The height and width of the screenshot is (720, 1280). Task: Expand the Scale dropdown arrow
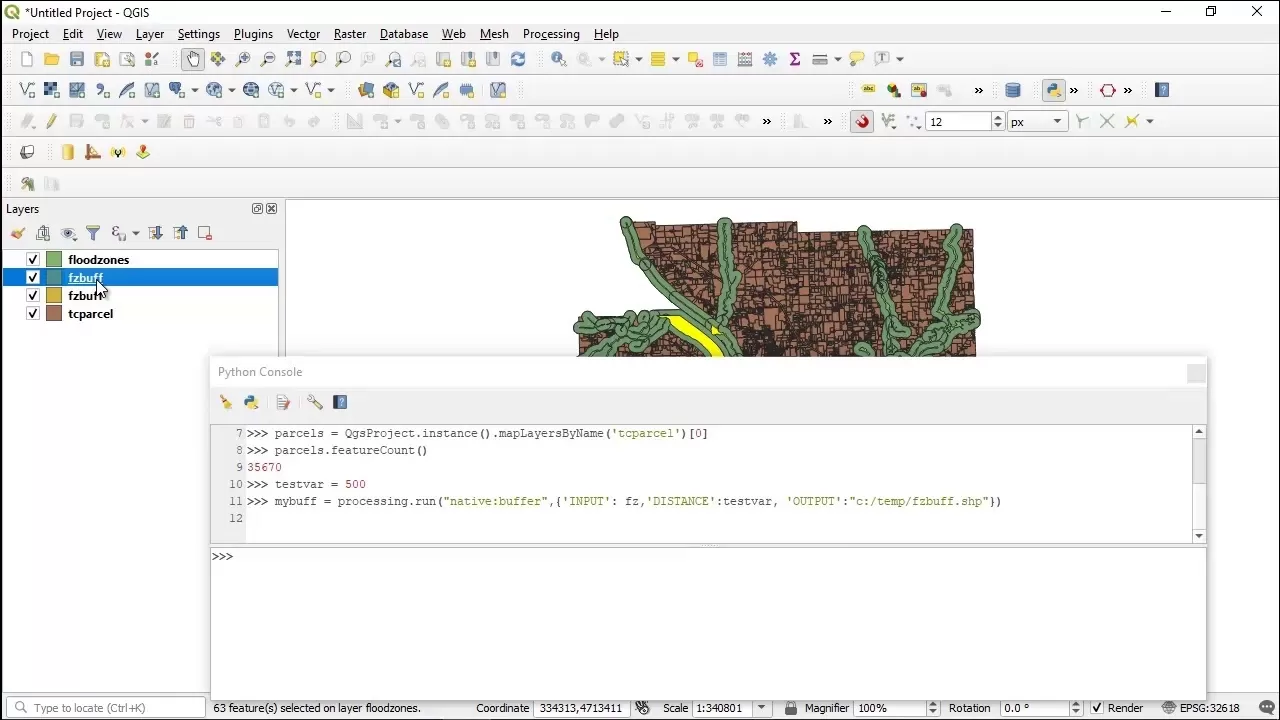tap(762, 708)
